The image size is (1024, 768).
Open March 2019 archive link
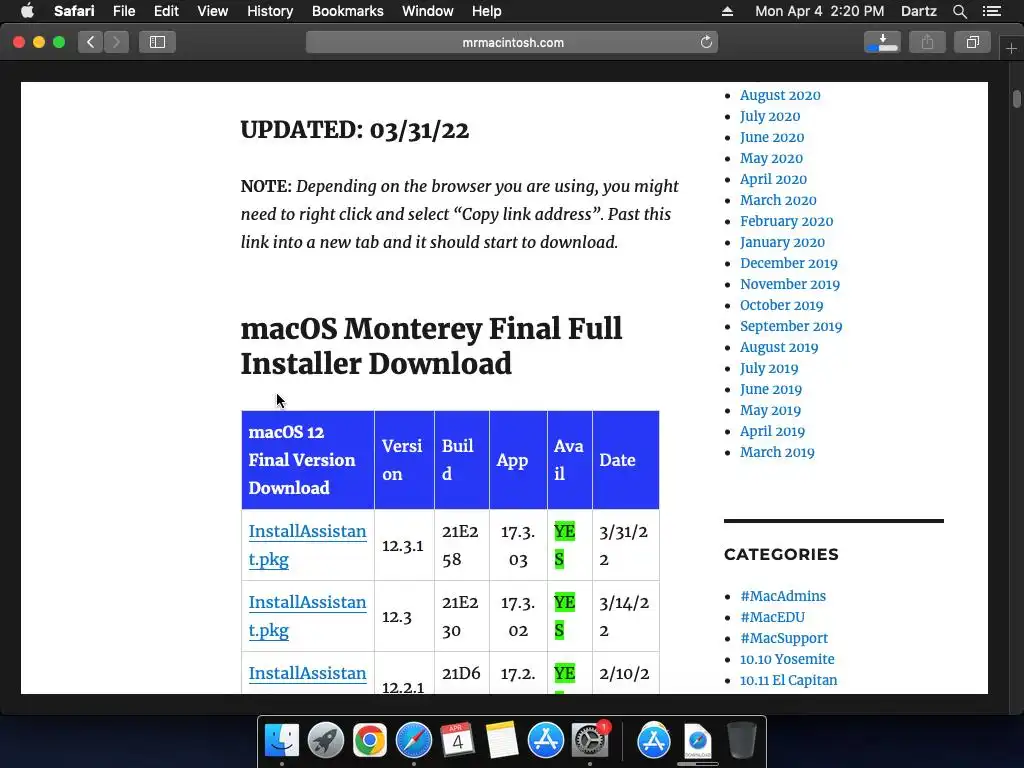[x=777, y=452]
